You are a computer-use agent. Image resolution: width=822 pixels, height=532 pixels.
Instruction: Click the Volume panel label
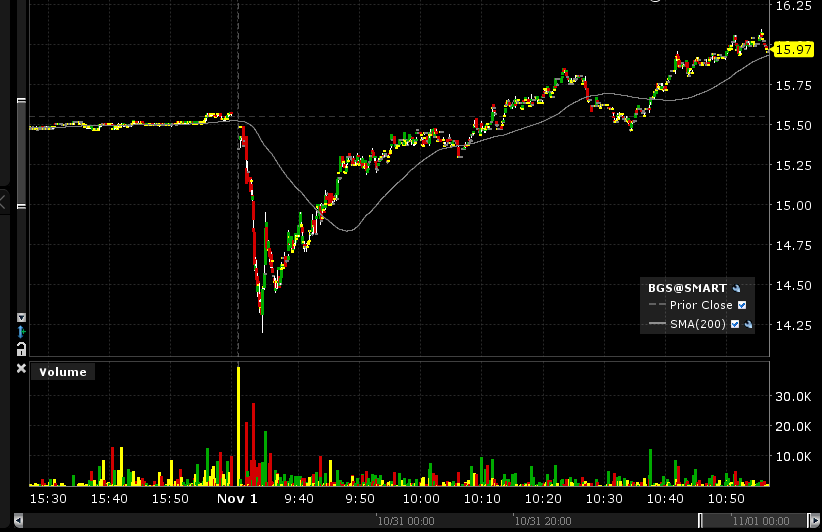click(x=63, y=372)
